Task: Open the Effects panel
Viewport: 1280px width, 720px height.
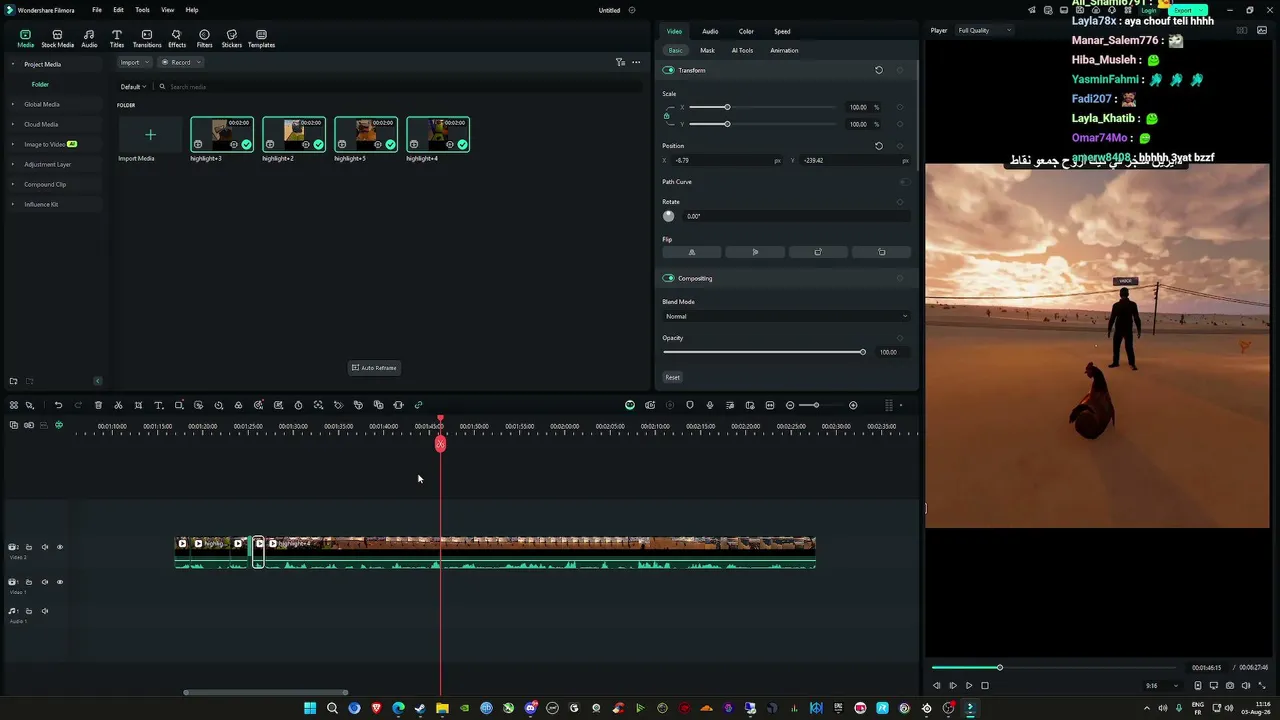Action: (177, 38)
